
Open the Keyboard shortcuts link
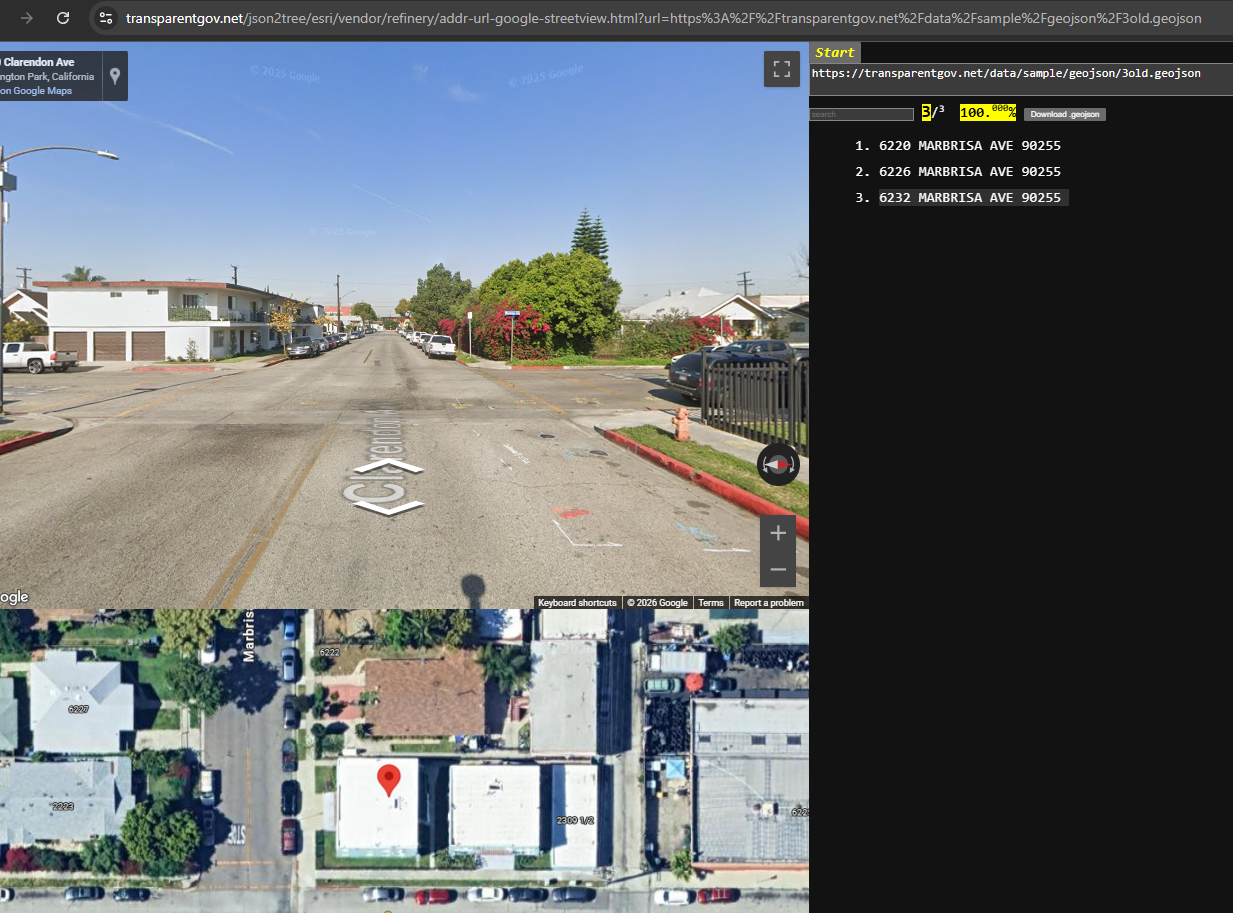tap(577, 603)
